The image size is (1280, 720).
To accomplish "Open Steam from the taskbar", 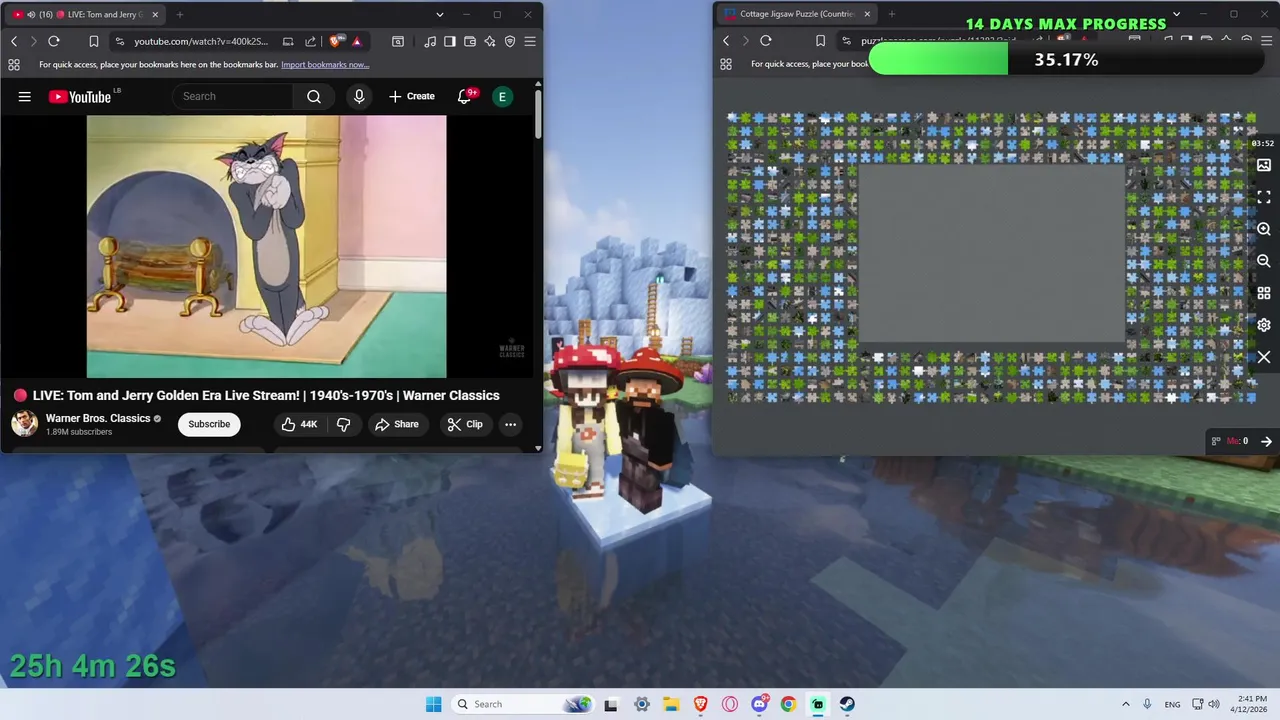I will coord(847,704).
